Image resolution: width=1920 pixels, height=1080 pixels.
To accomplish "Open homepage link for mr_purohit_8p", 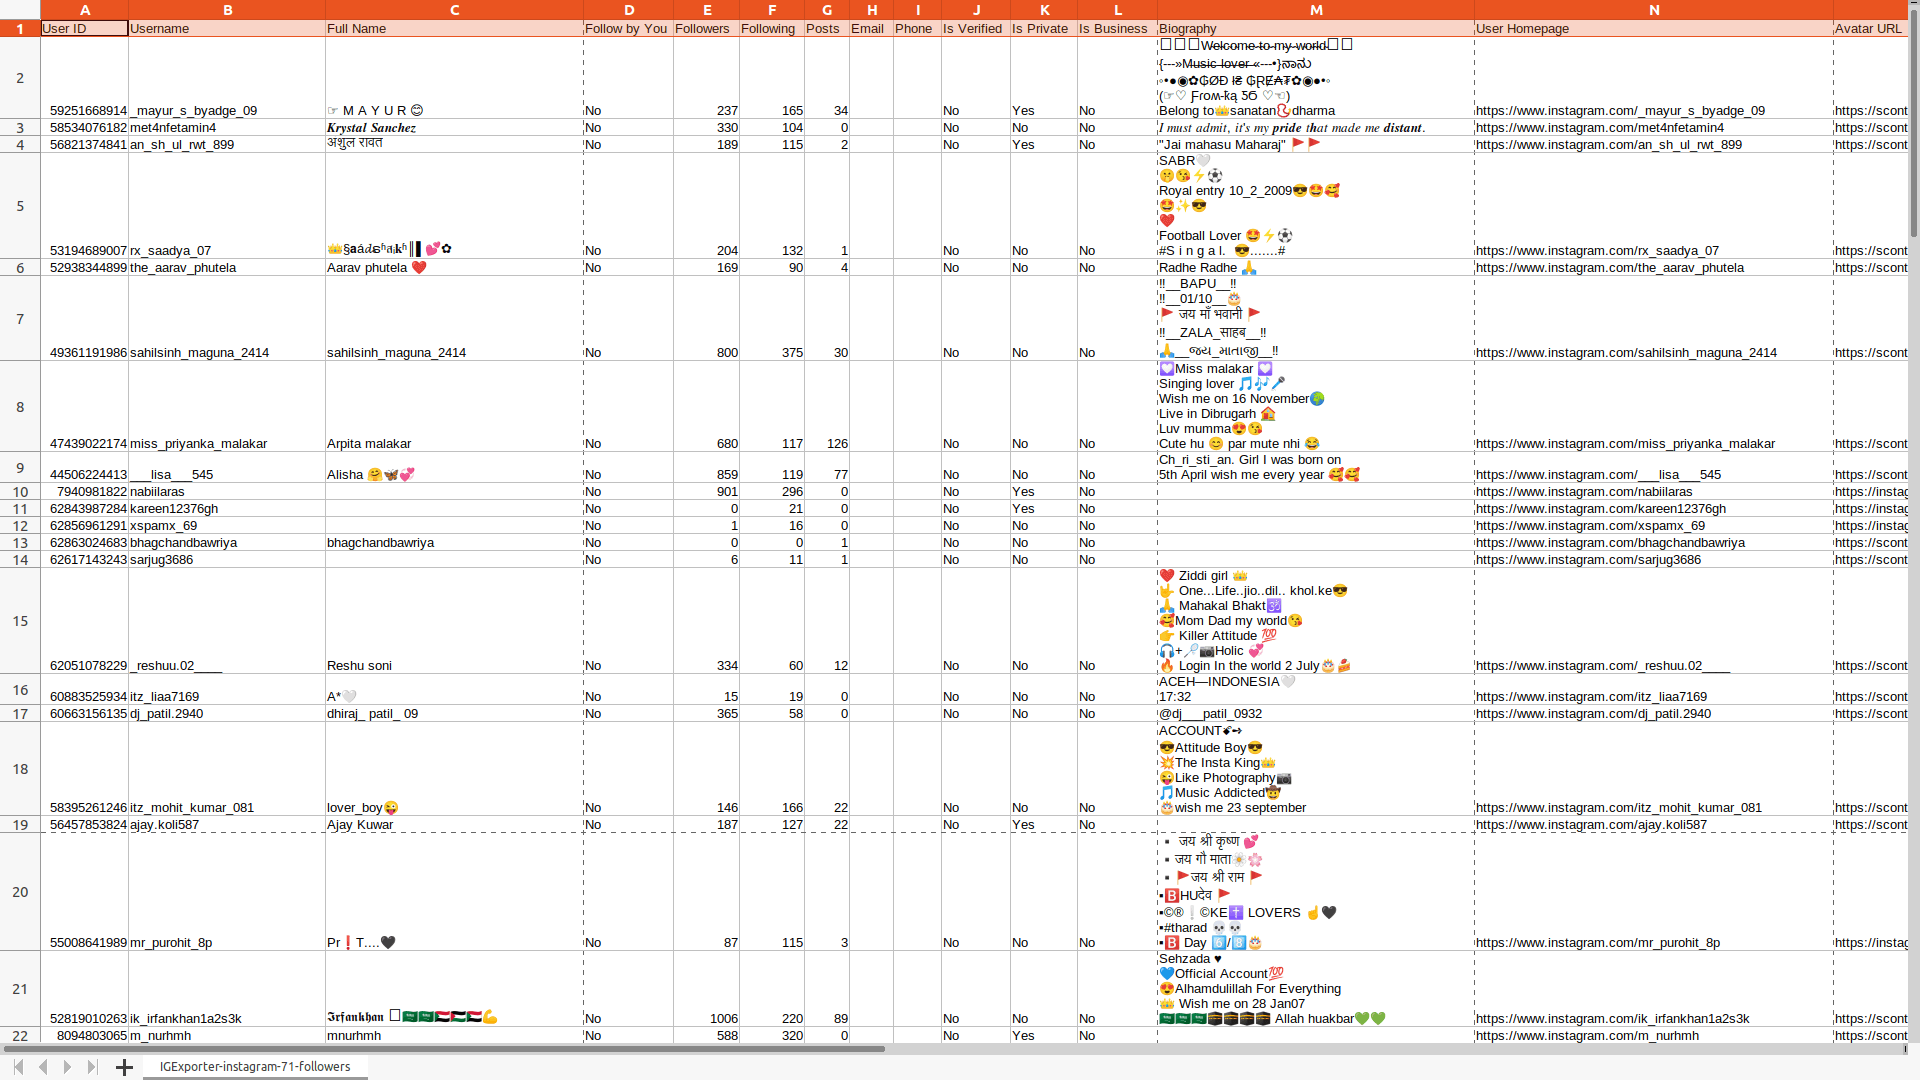I will coord(1597,943).
